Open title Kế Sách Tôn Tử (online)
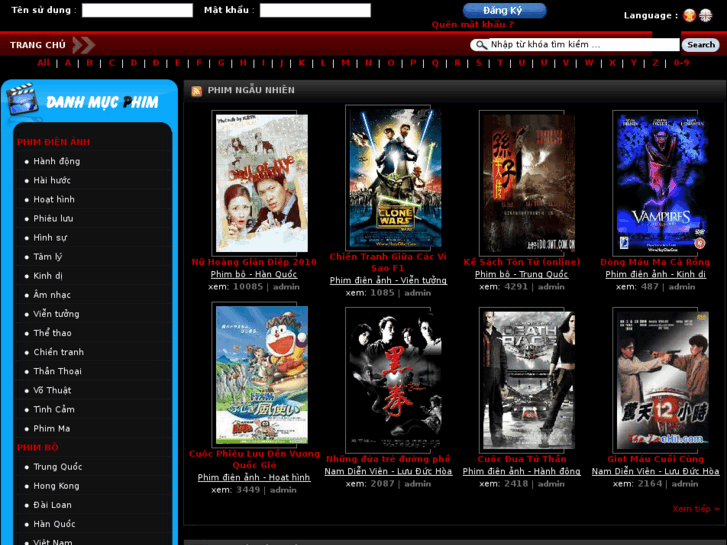727x545 pixels. tap(522, 262)
